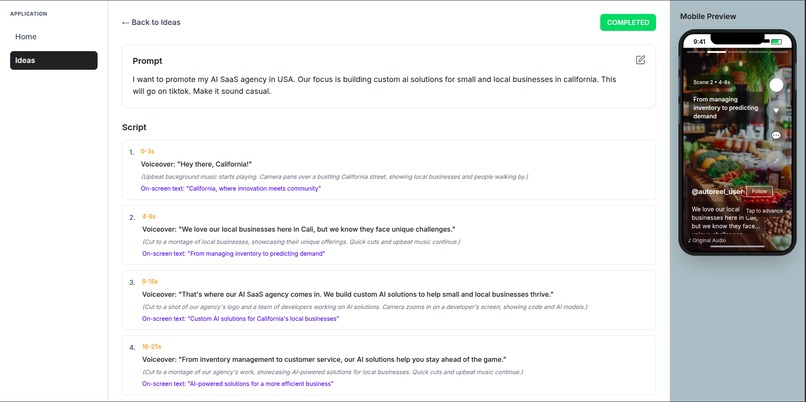Click the story progress bar in preview

[737, 51]
